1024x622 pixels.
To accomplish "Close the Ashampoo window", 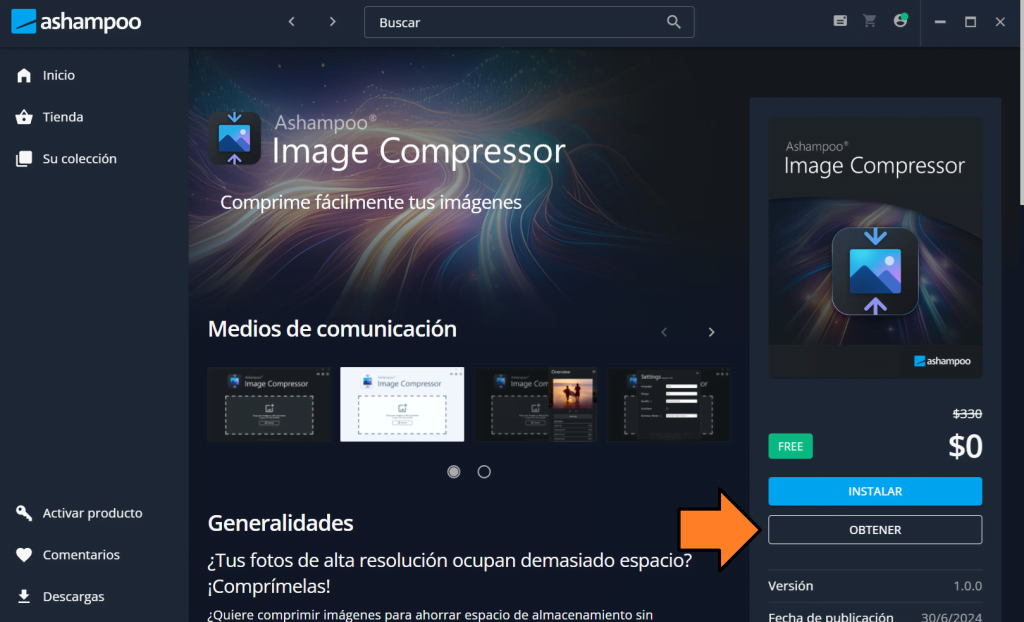I will (x=1000, y=22).
